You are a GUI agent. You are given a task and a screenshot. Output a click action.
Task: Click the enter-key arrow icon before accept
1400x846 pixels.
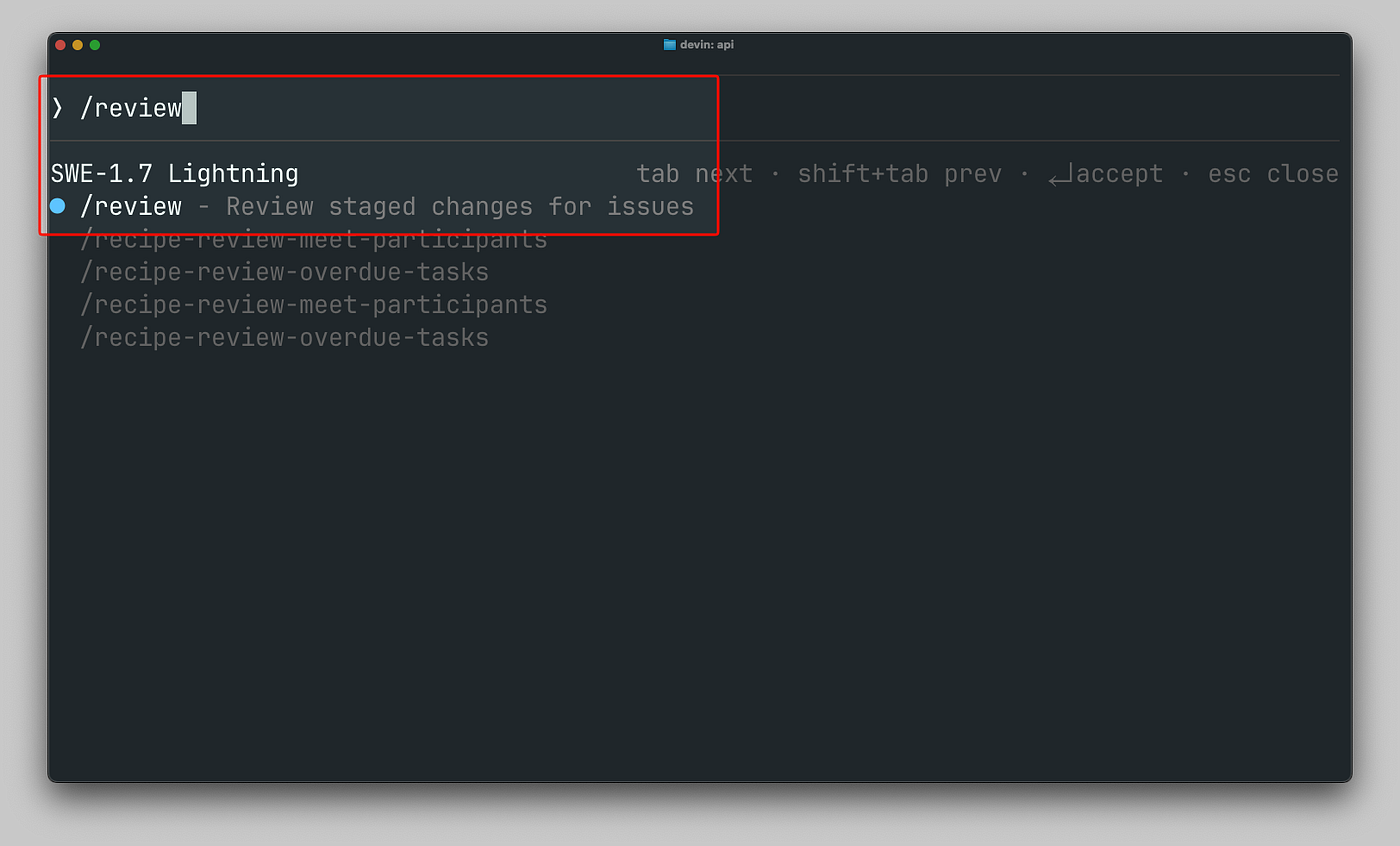click(x=1060, y=176)
